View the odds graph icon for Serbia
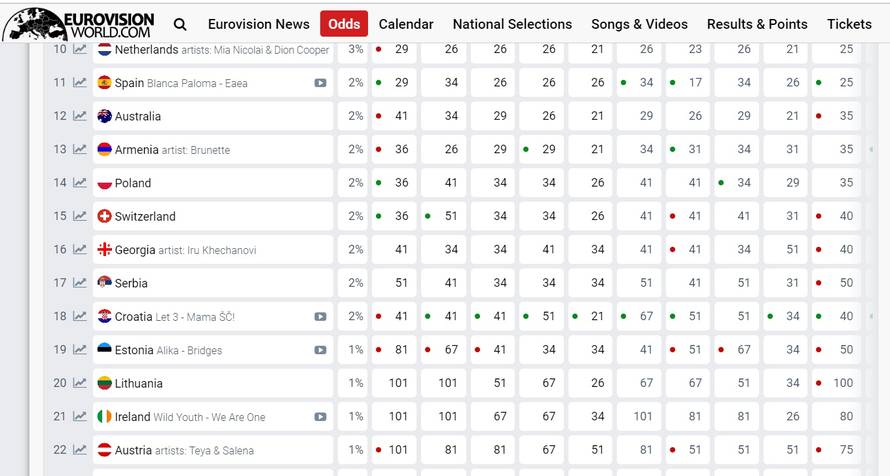The height and width of the screenshot is (476, 890). click(x=80, y=283)
